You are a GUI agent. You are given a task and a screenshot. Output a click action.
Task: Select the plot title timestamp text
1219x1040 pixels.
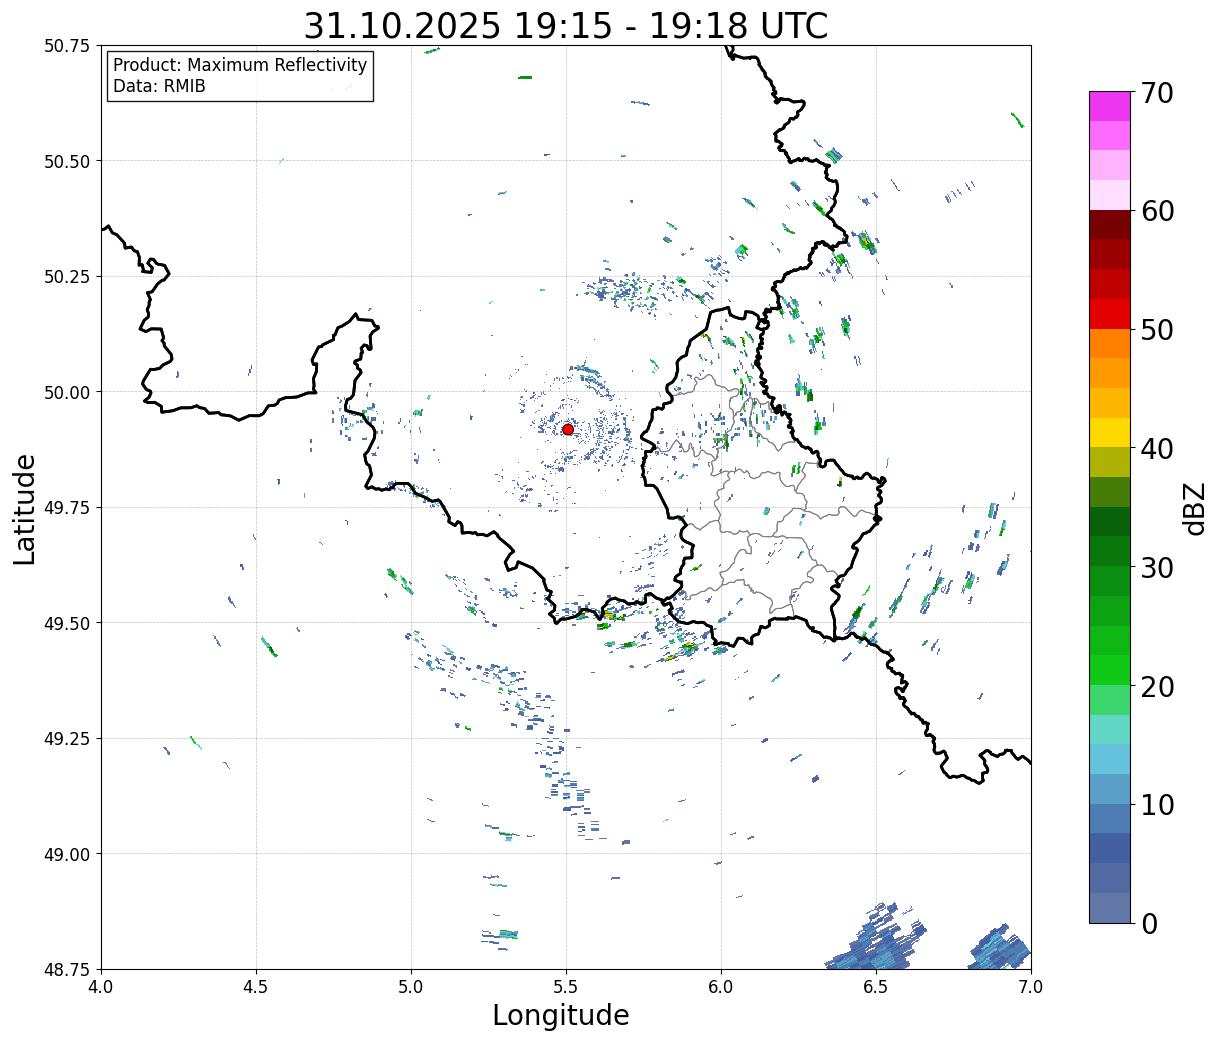tap(565, 26)
